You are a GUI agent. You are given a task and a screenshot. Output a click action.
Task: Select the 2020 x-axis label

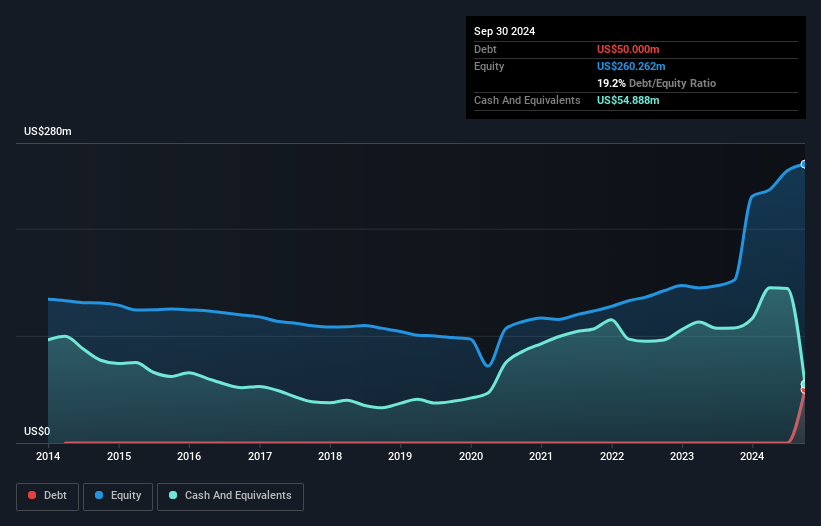(x=471, y=456)
